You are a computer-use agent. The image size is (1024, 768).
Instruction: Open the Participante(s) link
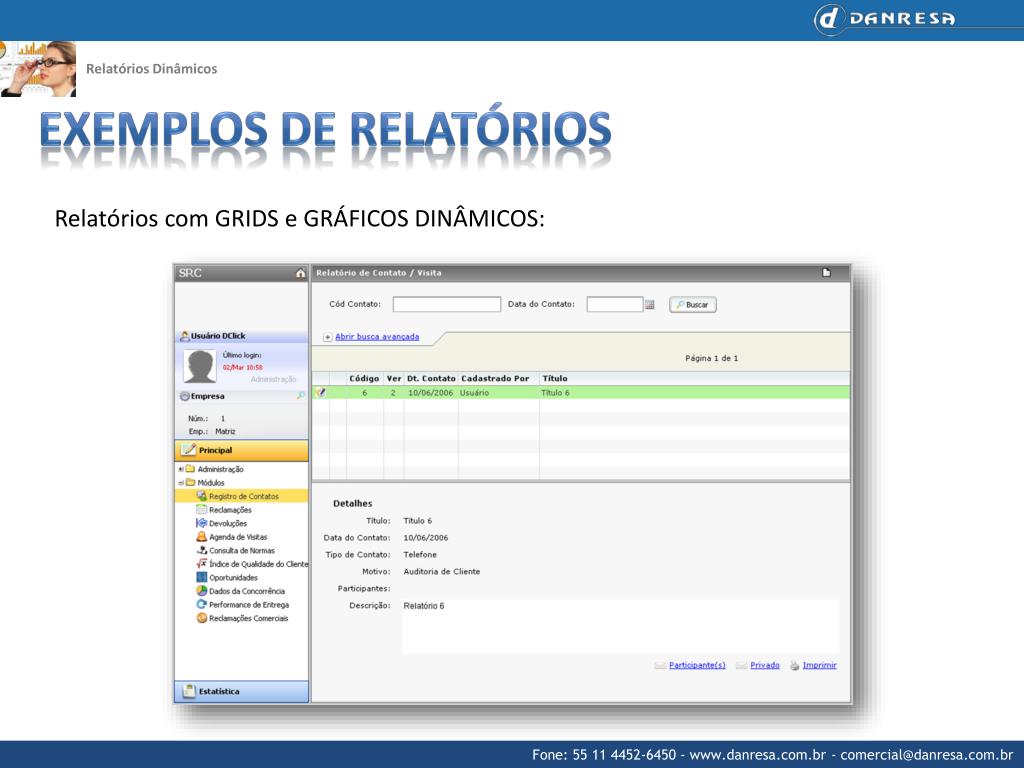coord(696,665)
